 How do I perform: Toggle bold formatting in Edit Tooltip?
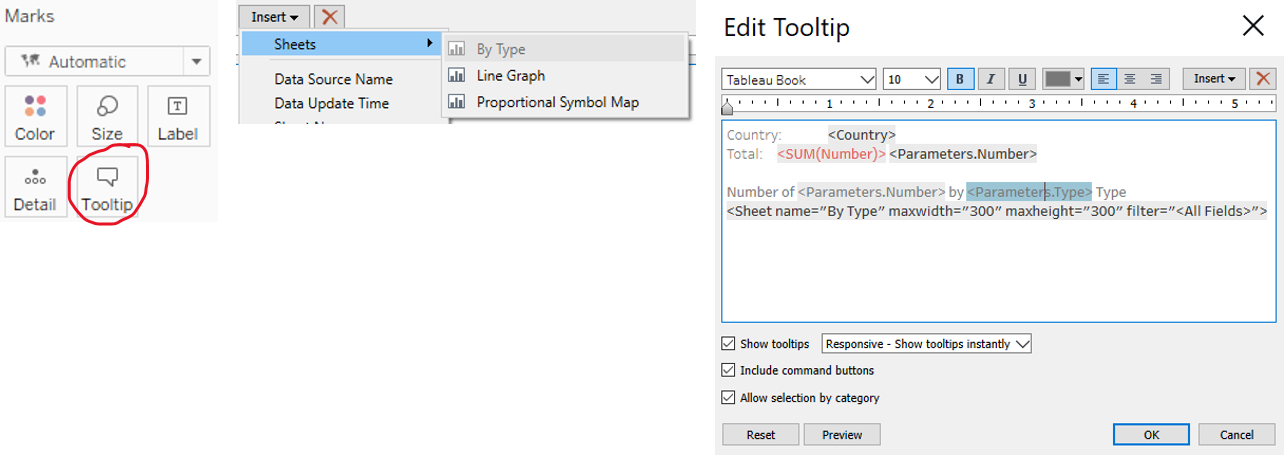tap(961, 79)
